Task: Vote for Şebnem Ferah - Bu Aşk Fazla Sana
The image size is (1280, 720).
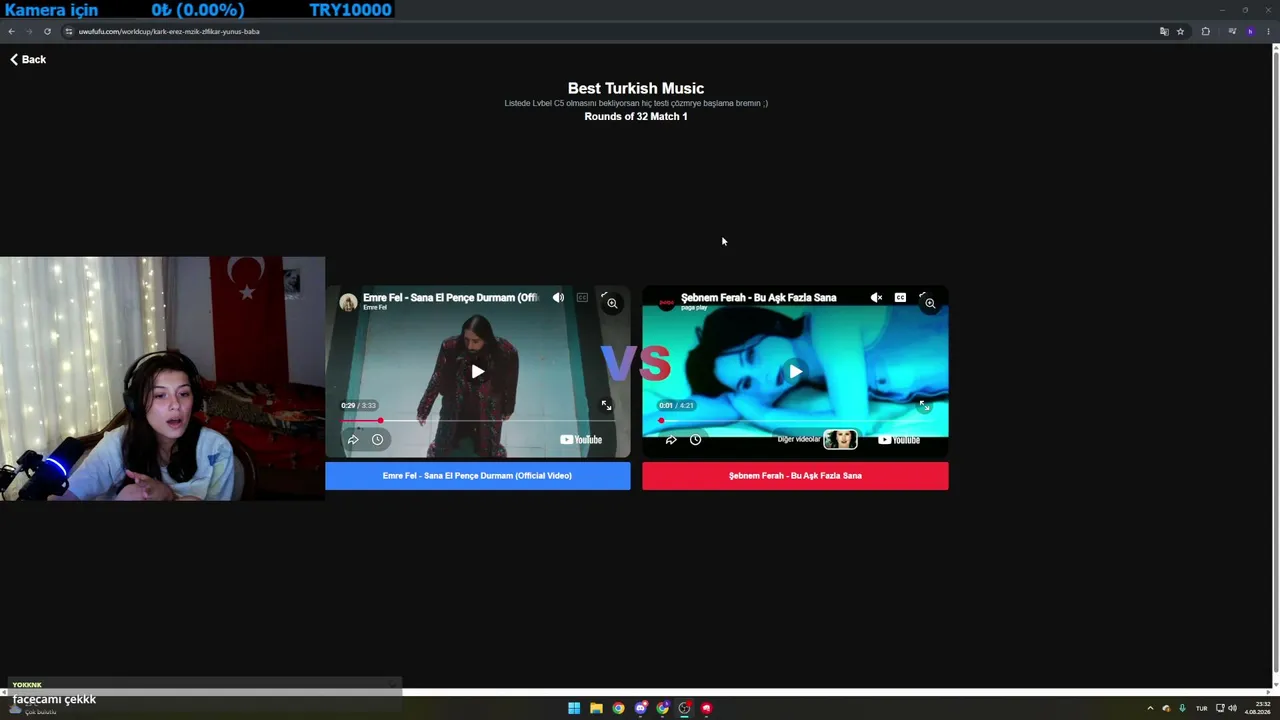Action: (x=795, y=476)
